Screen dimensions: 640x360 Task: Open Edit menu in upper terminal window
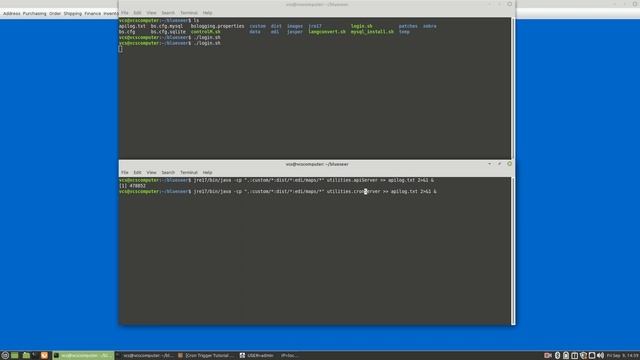(137, 13)
